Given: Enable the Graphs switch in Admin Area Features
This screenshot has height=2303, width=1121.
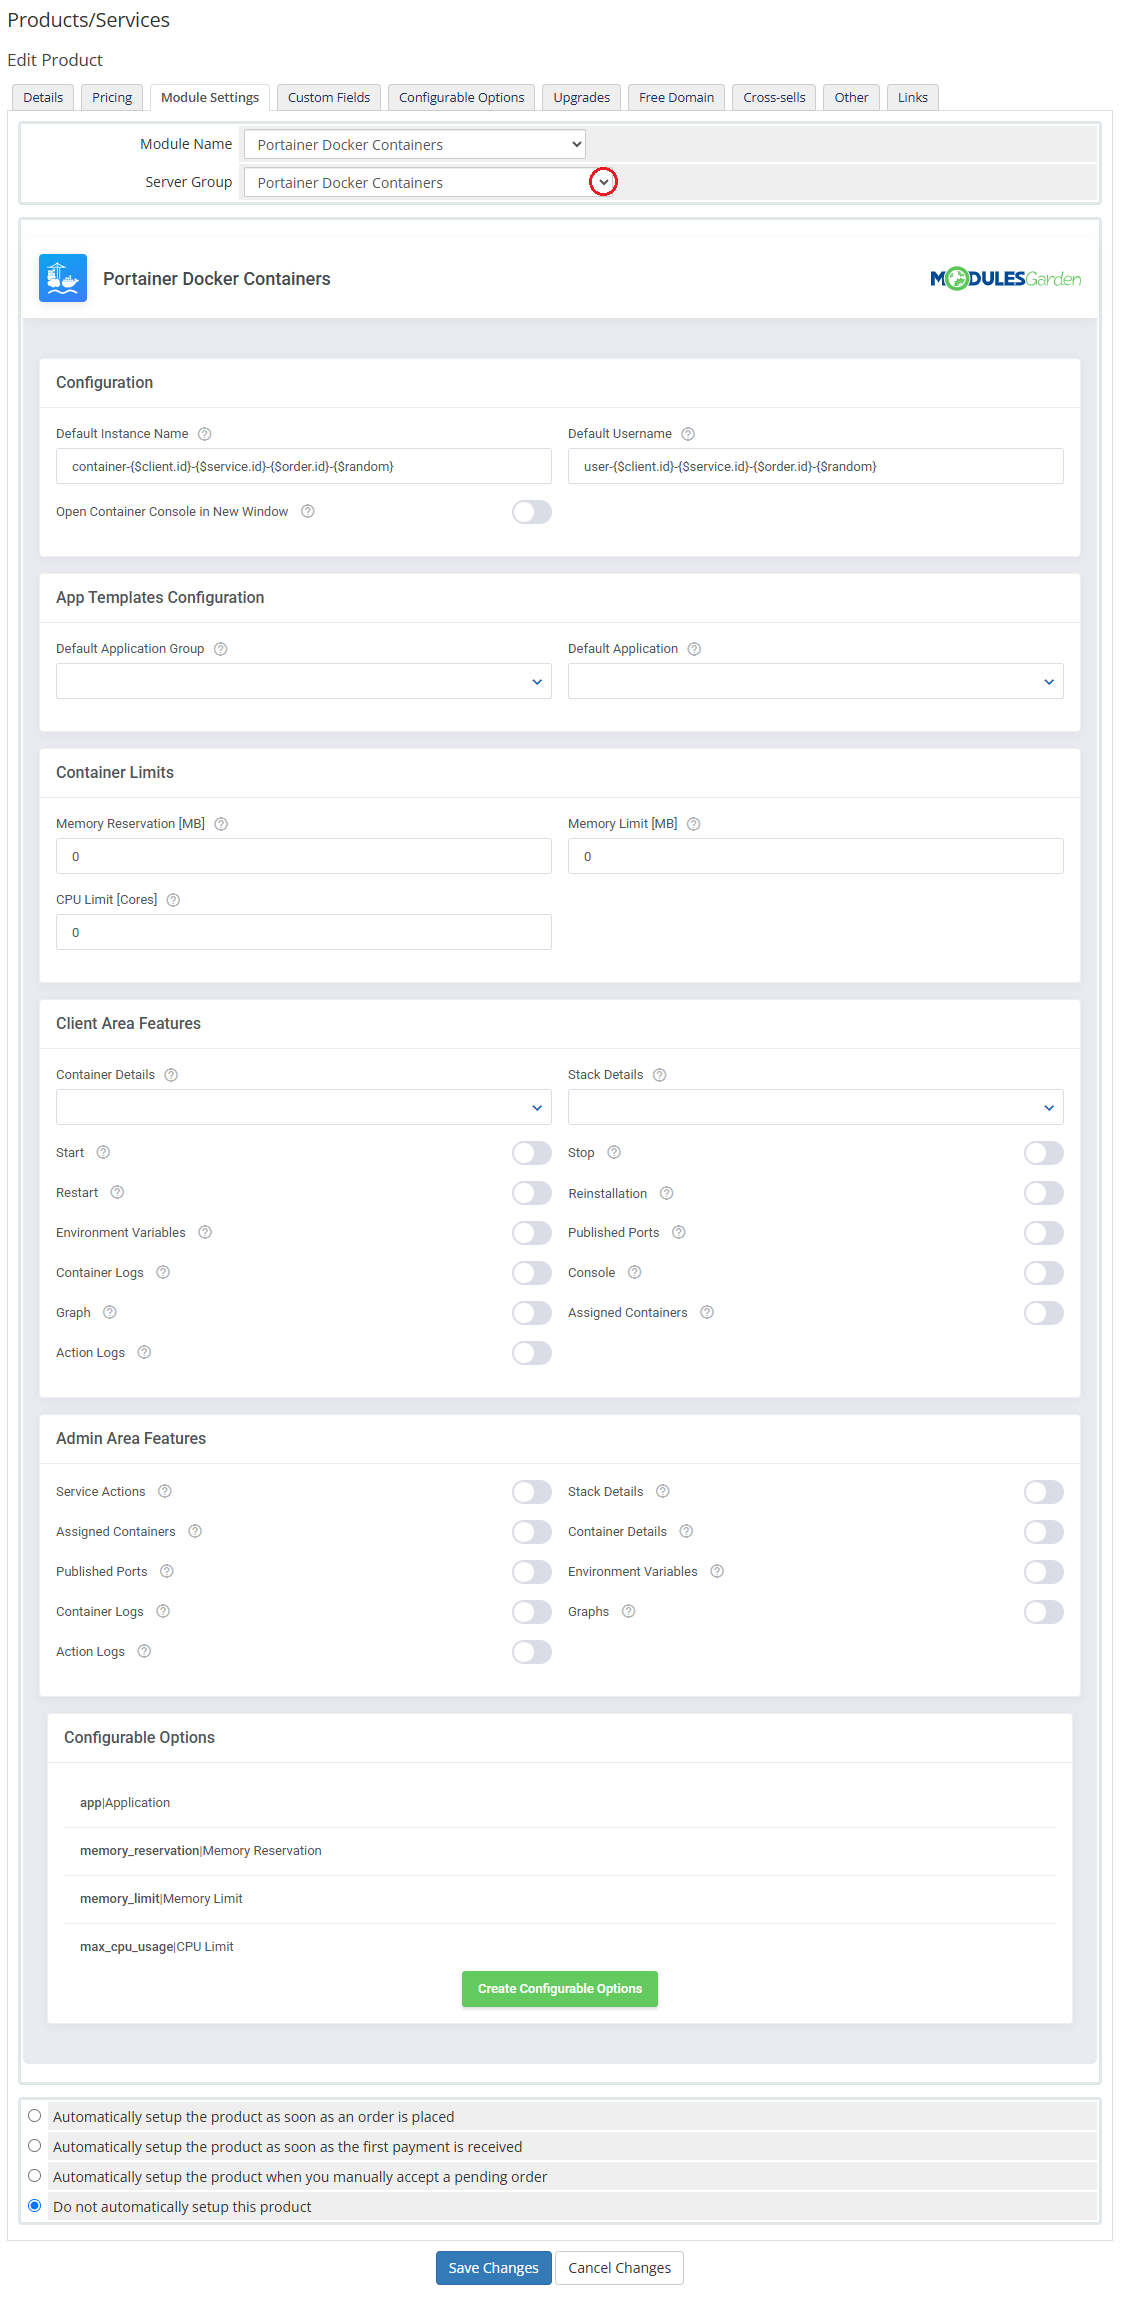Looking at the screenshot, I should click(1044, 1612).
